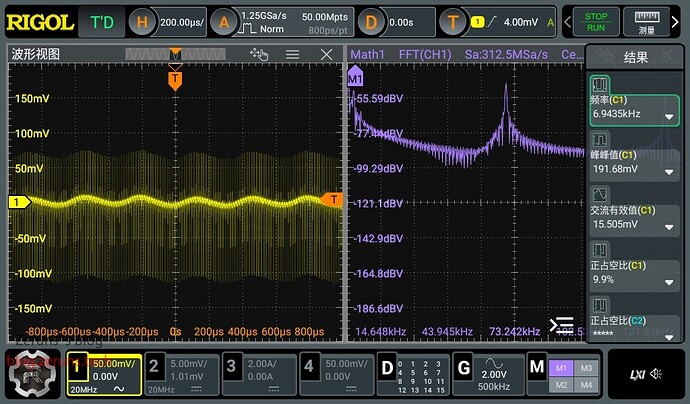The height and width of the screenshot is (404, 690).
Task: Click the list icon in the FFT window
Action: pyautogui.click(x=563, y=325)
